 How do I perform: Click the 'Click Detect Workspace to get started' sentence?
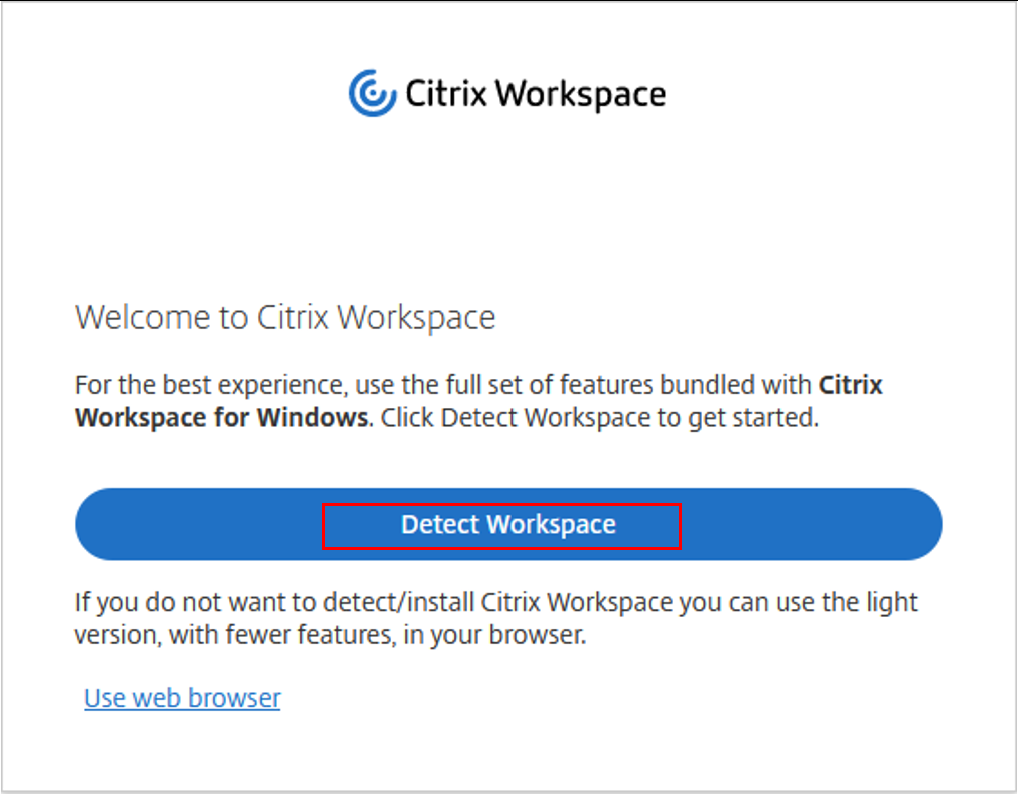[596, 417]
